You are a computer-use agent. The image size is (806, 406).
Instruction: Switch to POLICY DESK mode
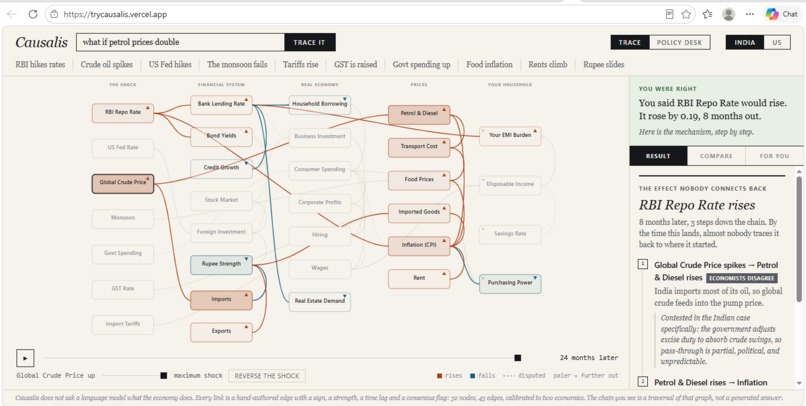(x=680, y=42)
